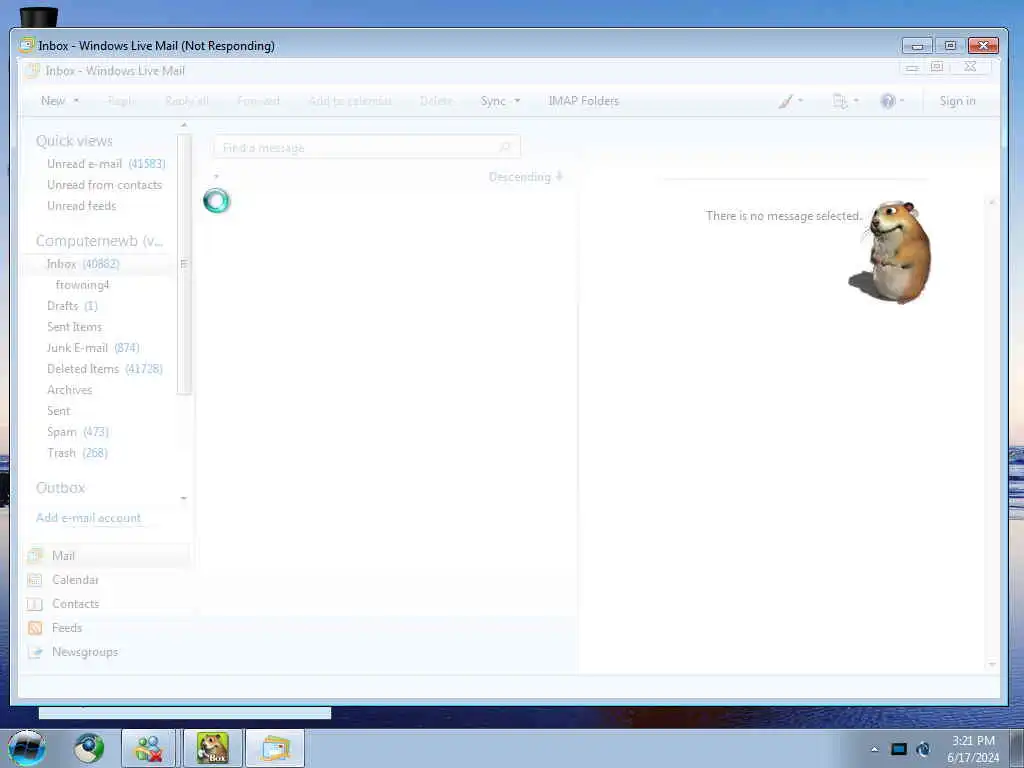Open the browser icon on taskbar

coord(89,748)
